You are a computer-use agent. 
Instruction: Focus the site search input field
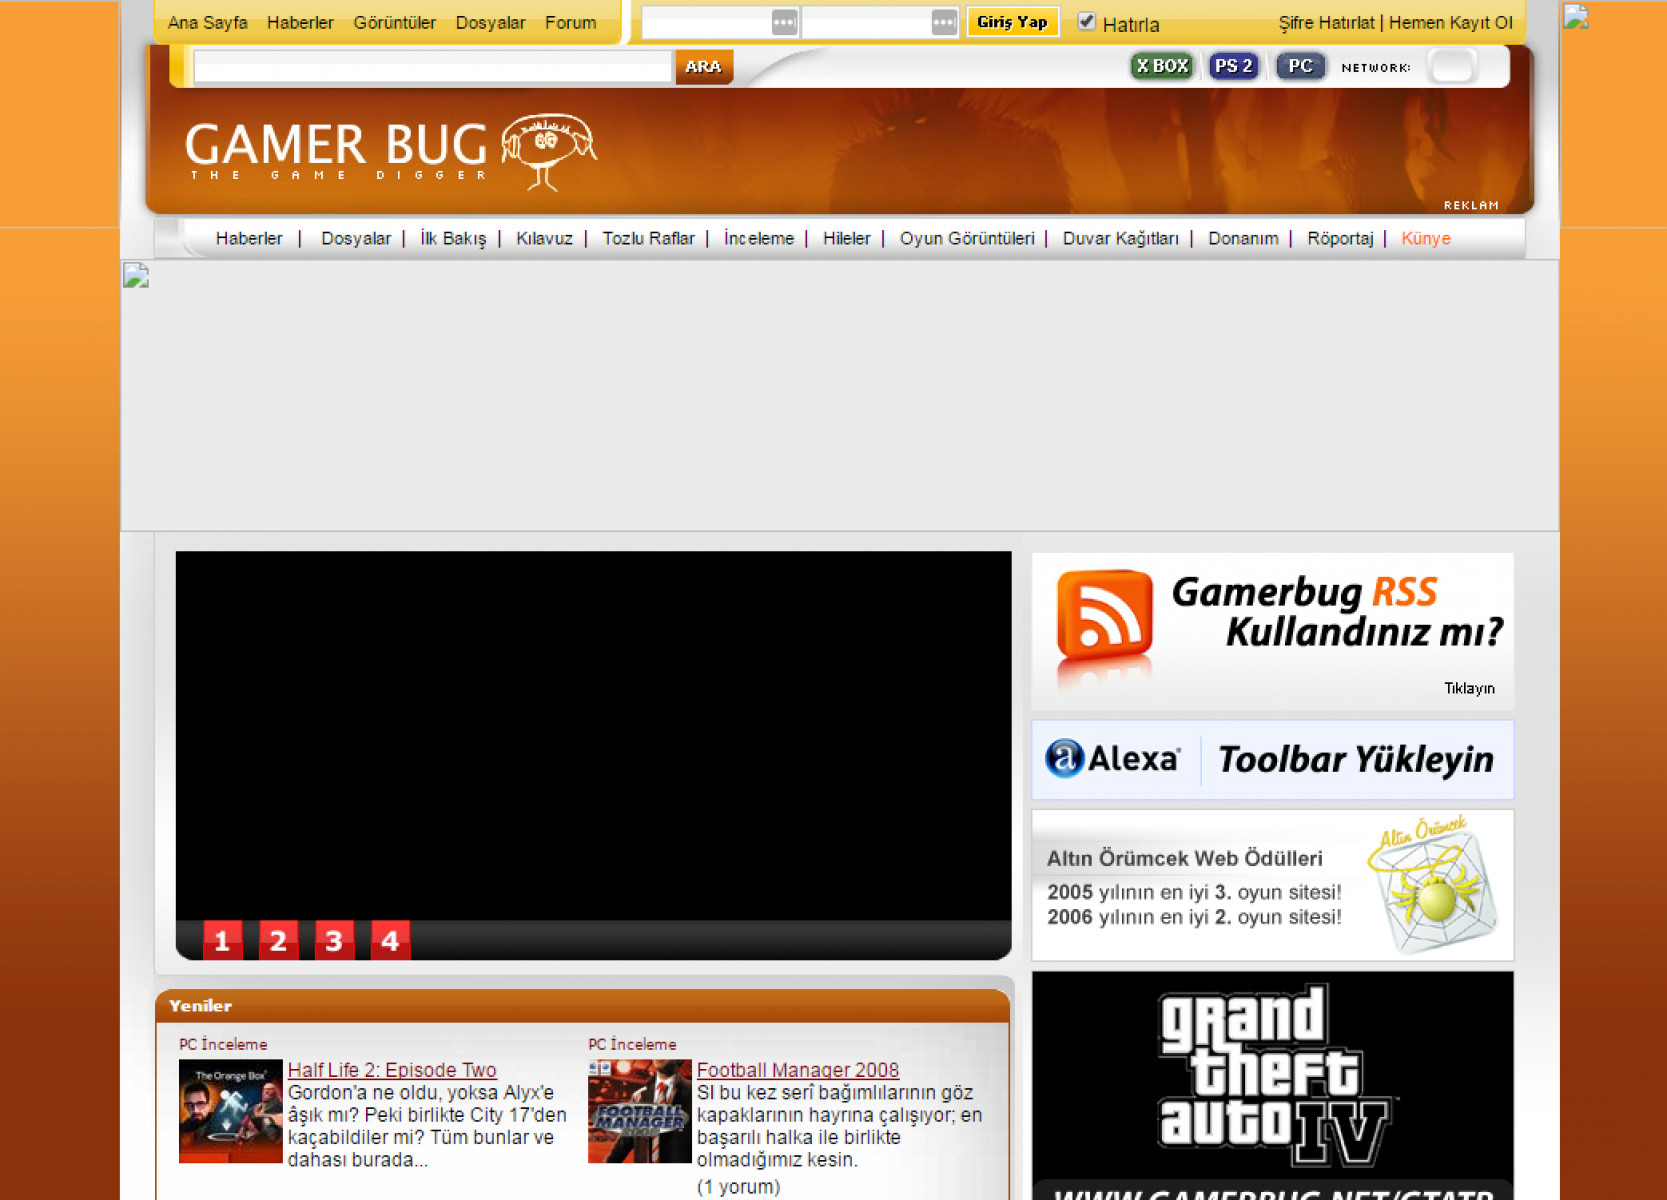[432, 67]
